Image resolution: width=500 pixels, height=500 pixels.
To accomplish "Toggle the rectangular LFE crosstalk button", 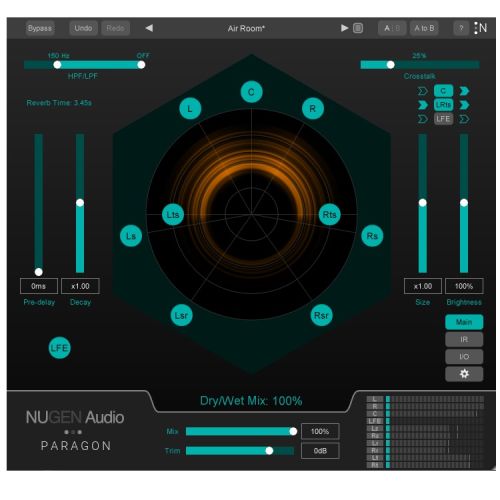I will (x=443, y=119).
